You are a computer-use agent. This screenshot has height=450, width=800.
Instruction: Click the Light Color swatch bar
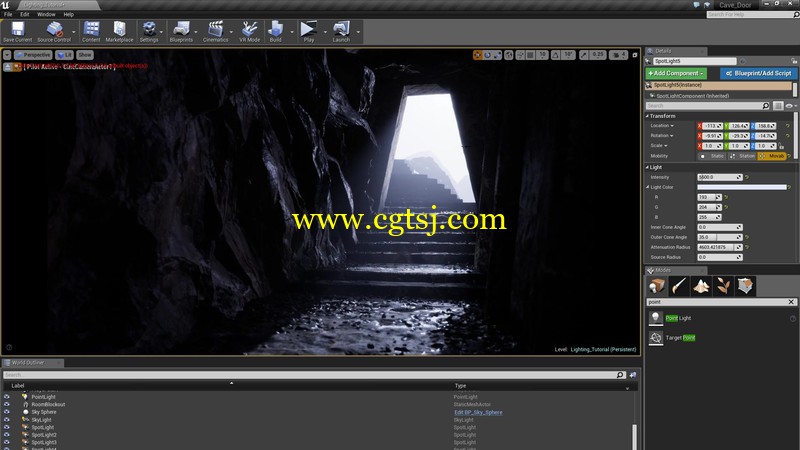(742, 187)
